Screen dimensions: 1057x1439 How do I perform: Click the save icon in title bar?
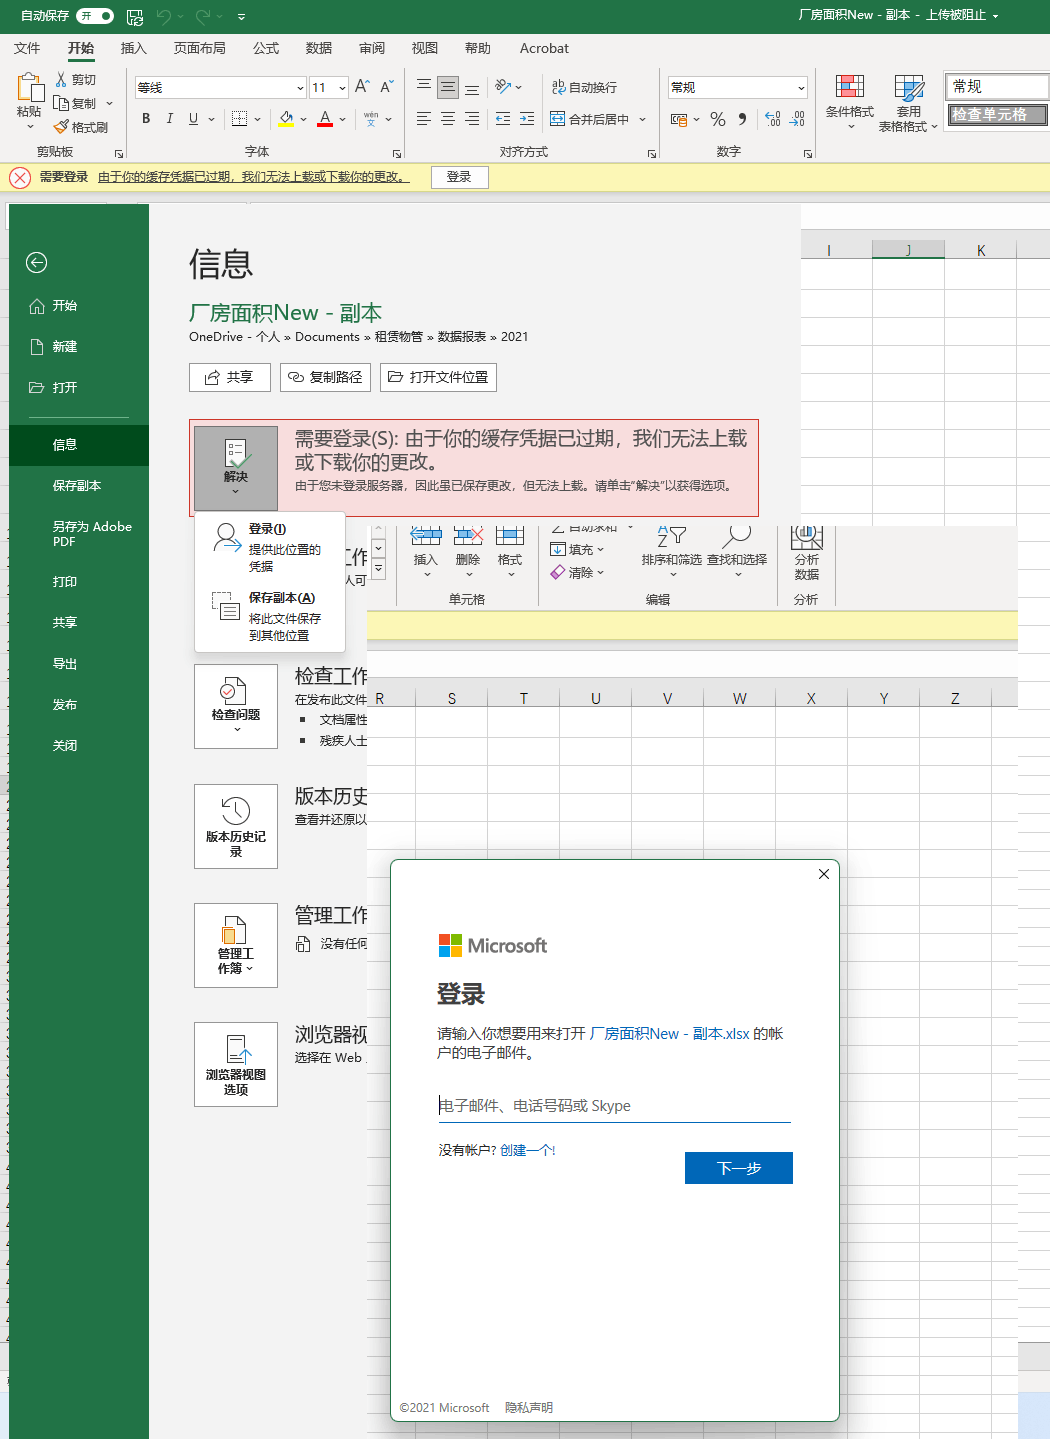135,16
